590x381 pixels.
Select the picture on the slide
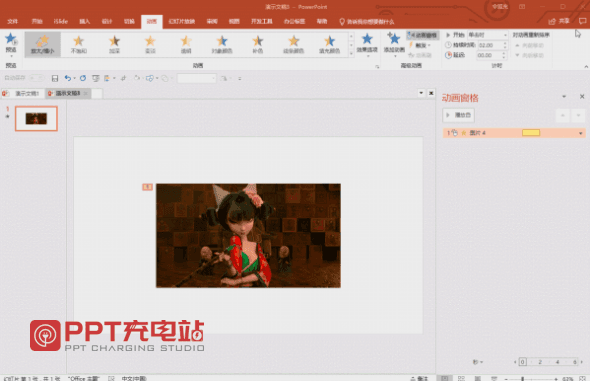(248, 236)
